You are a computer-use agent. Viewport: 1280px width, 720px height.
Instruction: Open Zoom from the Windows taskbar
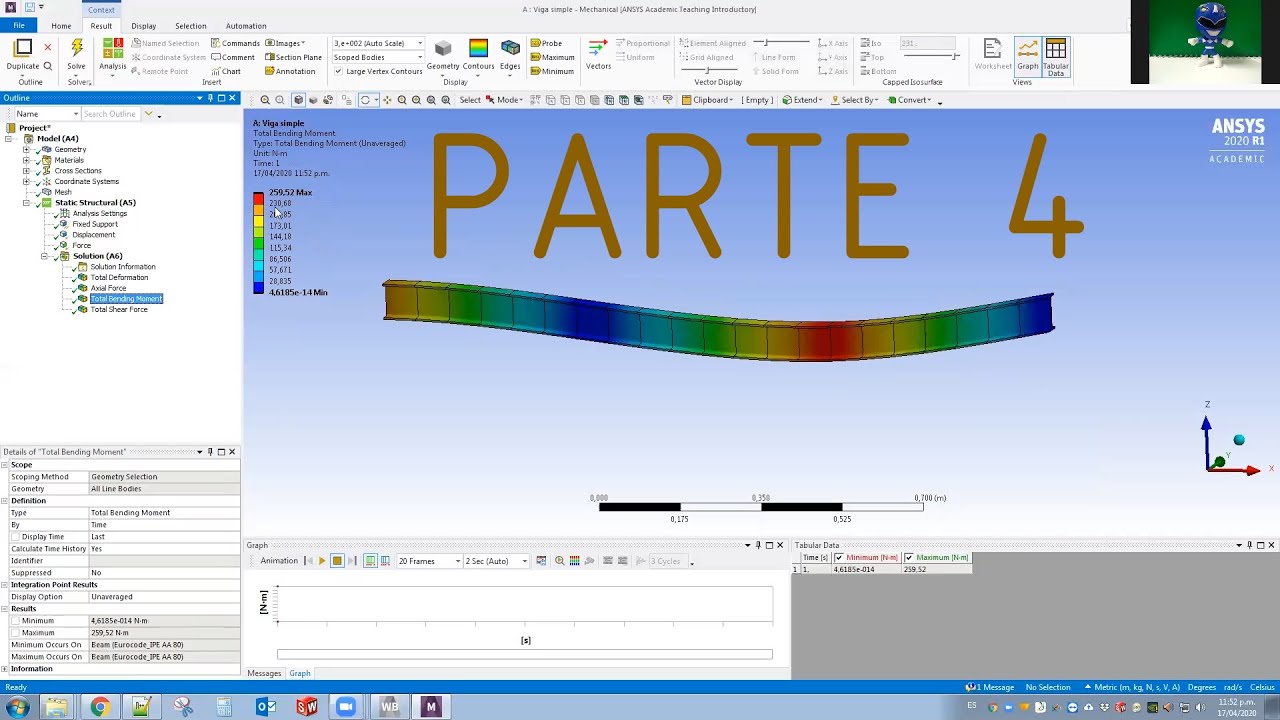pos(346,707)
